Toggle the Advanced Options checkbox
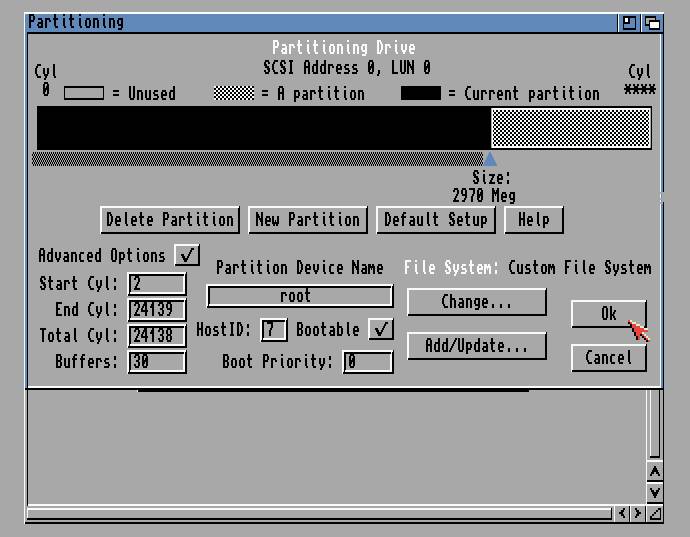Viewport: 690px width, 537px height. 187,255
